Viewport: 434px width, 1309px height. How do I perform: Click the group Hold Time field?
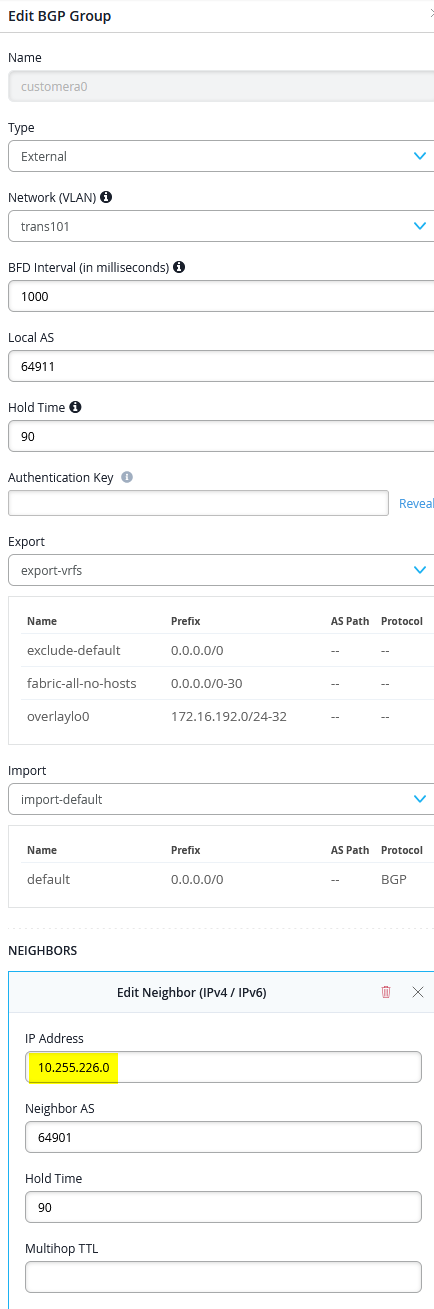click(221, 436)
